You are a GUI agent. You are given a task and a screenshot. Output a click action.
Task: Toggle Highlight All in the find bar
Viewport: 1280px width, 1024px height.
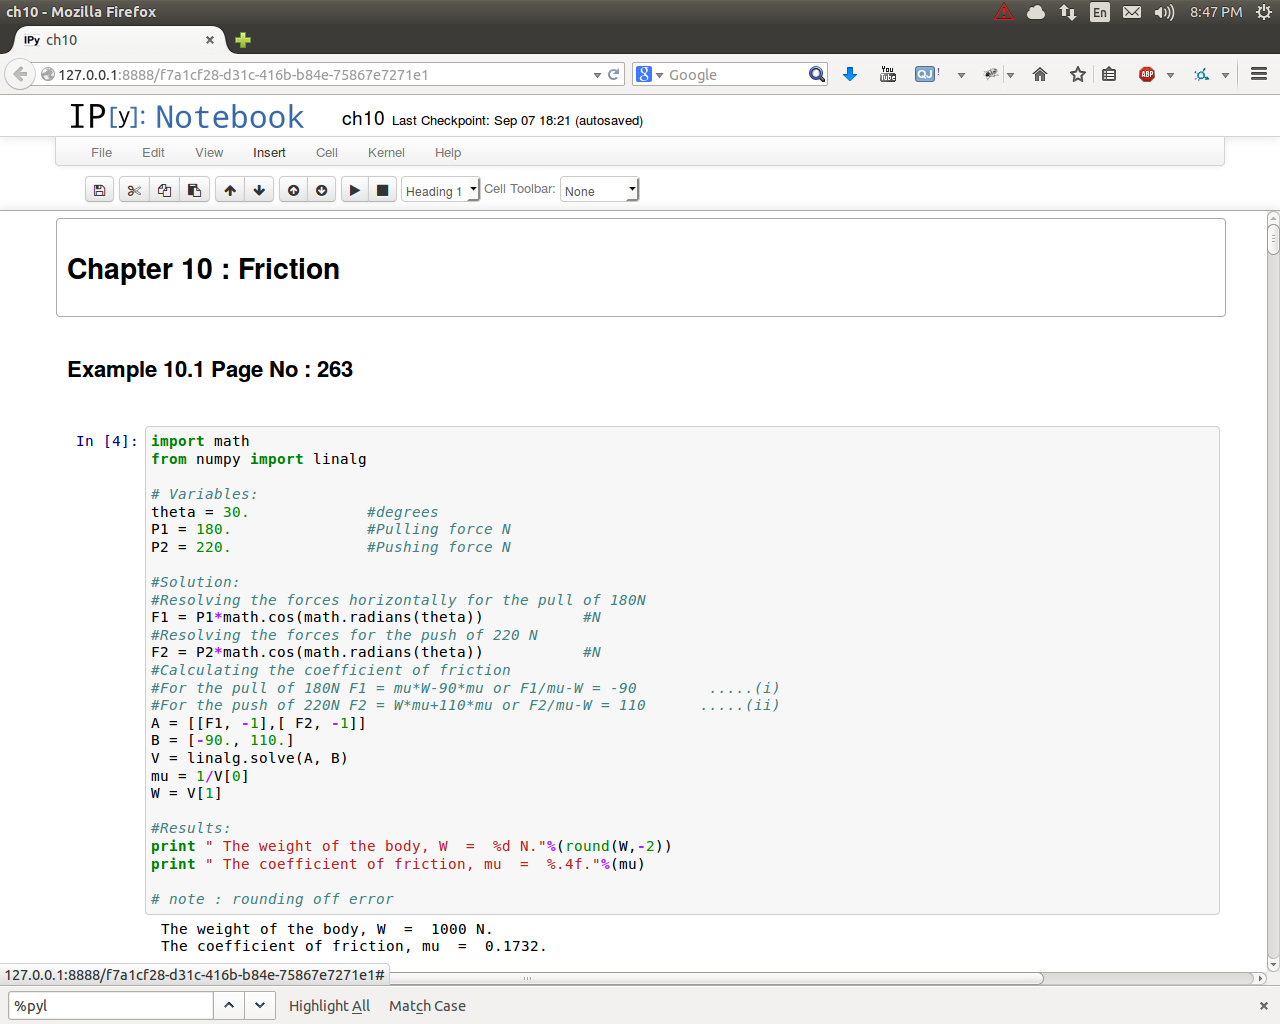(329, 1006)
